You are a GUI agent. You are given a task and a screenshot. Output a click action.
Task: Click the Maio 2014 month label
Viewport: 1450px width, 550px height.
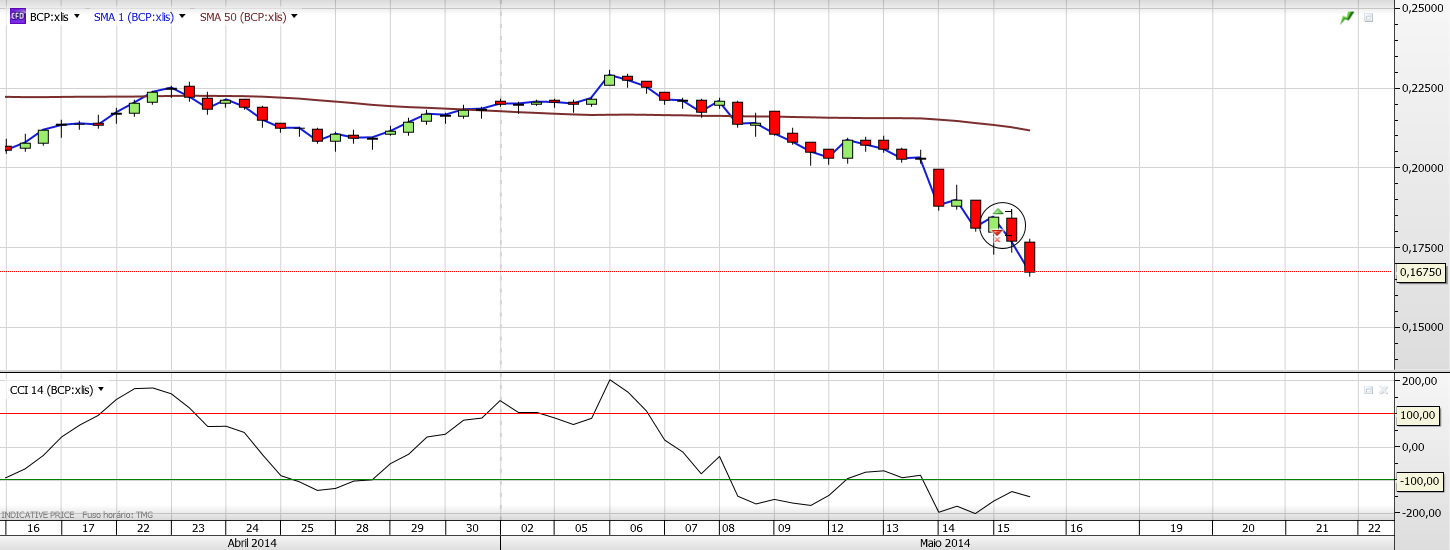click(945, 543)
